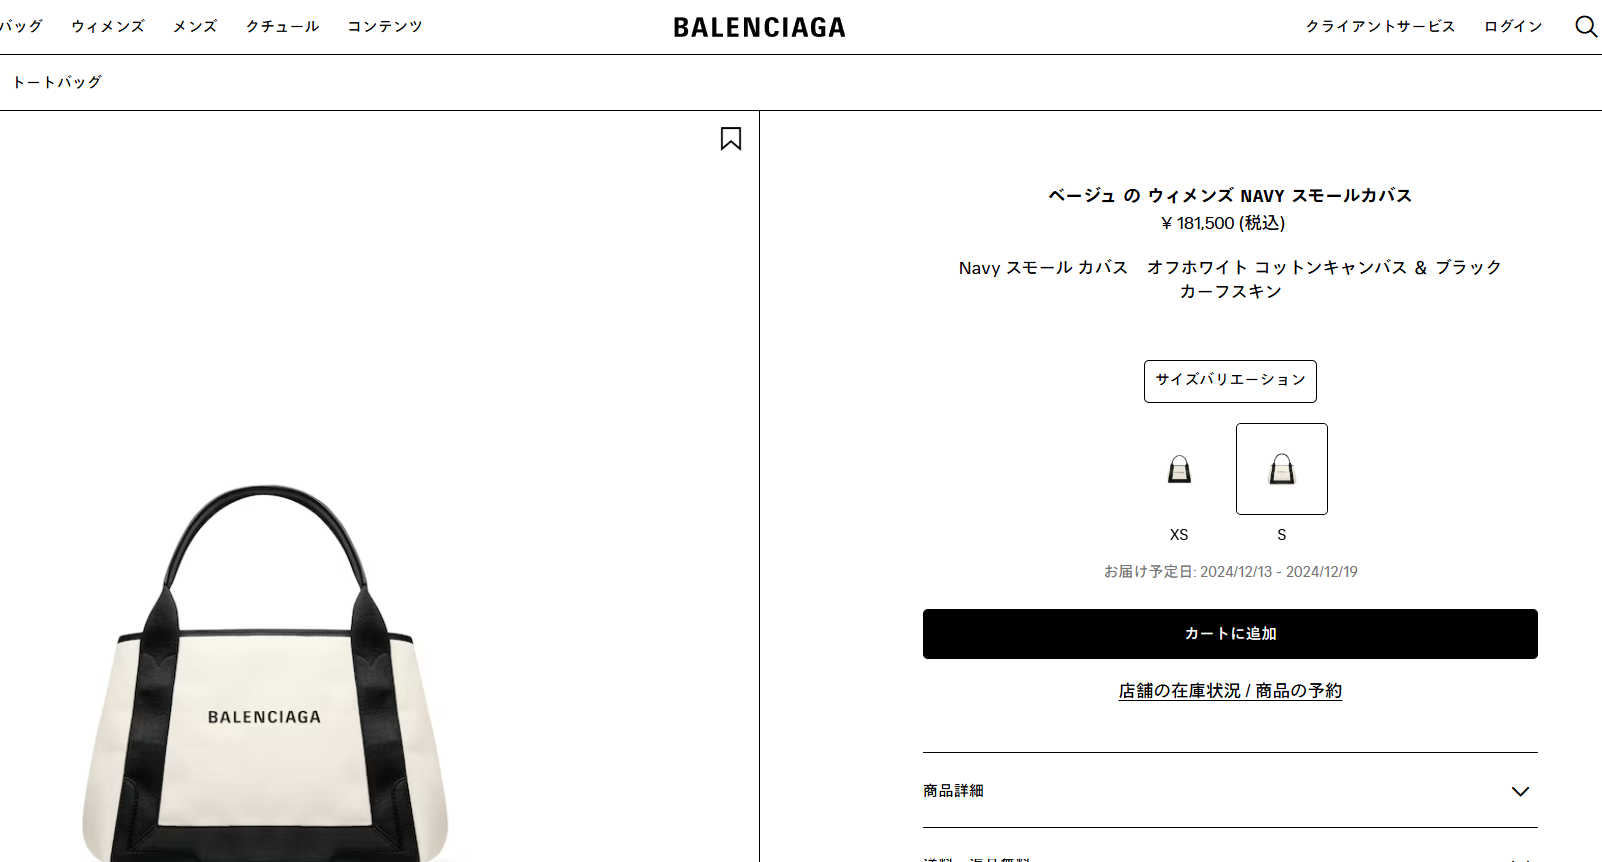Open the 商品詳細 accordion row
The width and height of the screenshot is (1602, 862).
[1230, 790]
